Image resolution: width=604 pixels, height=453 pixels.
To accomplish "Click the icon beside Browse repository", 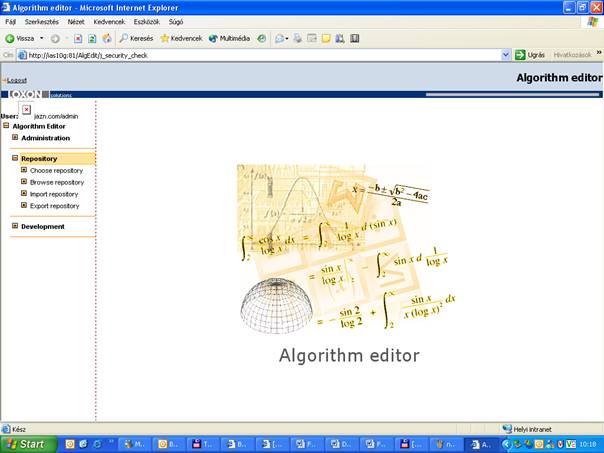I will pos(23,182).
